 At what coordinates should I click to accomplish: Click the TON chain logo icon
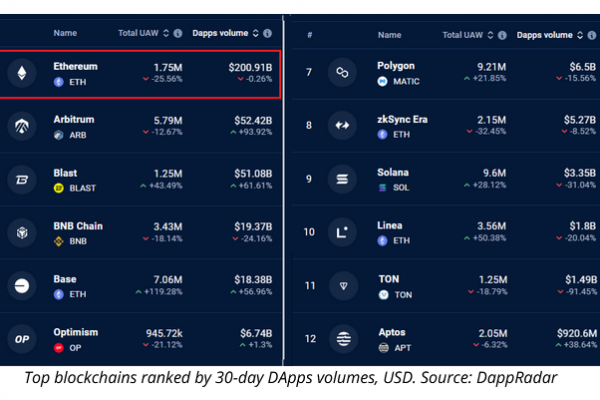pyautogui.click(x=343, y=286)
